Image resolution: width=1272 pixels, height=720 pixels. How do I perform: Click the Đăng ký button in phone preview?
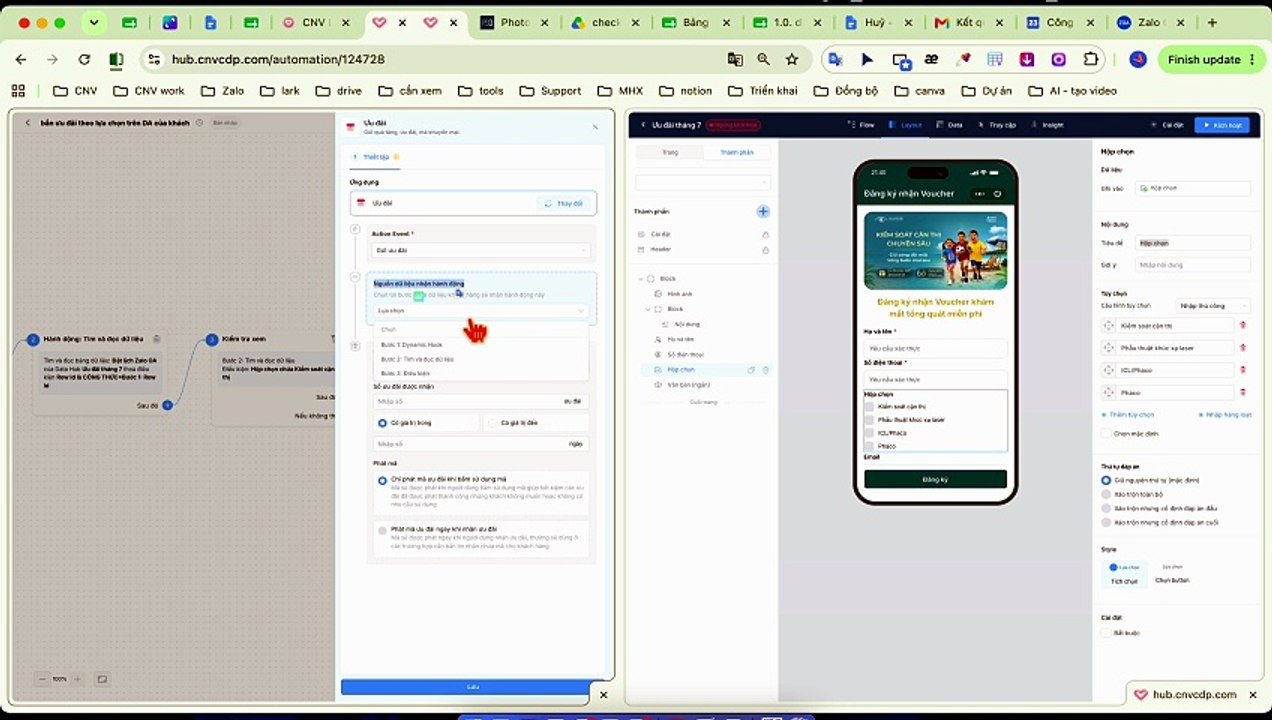(935, 480)
